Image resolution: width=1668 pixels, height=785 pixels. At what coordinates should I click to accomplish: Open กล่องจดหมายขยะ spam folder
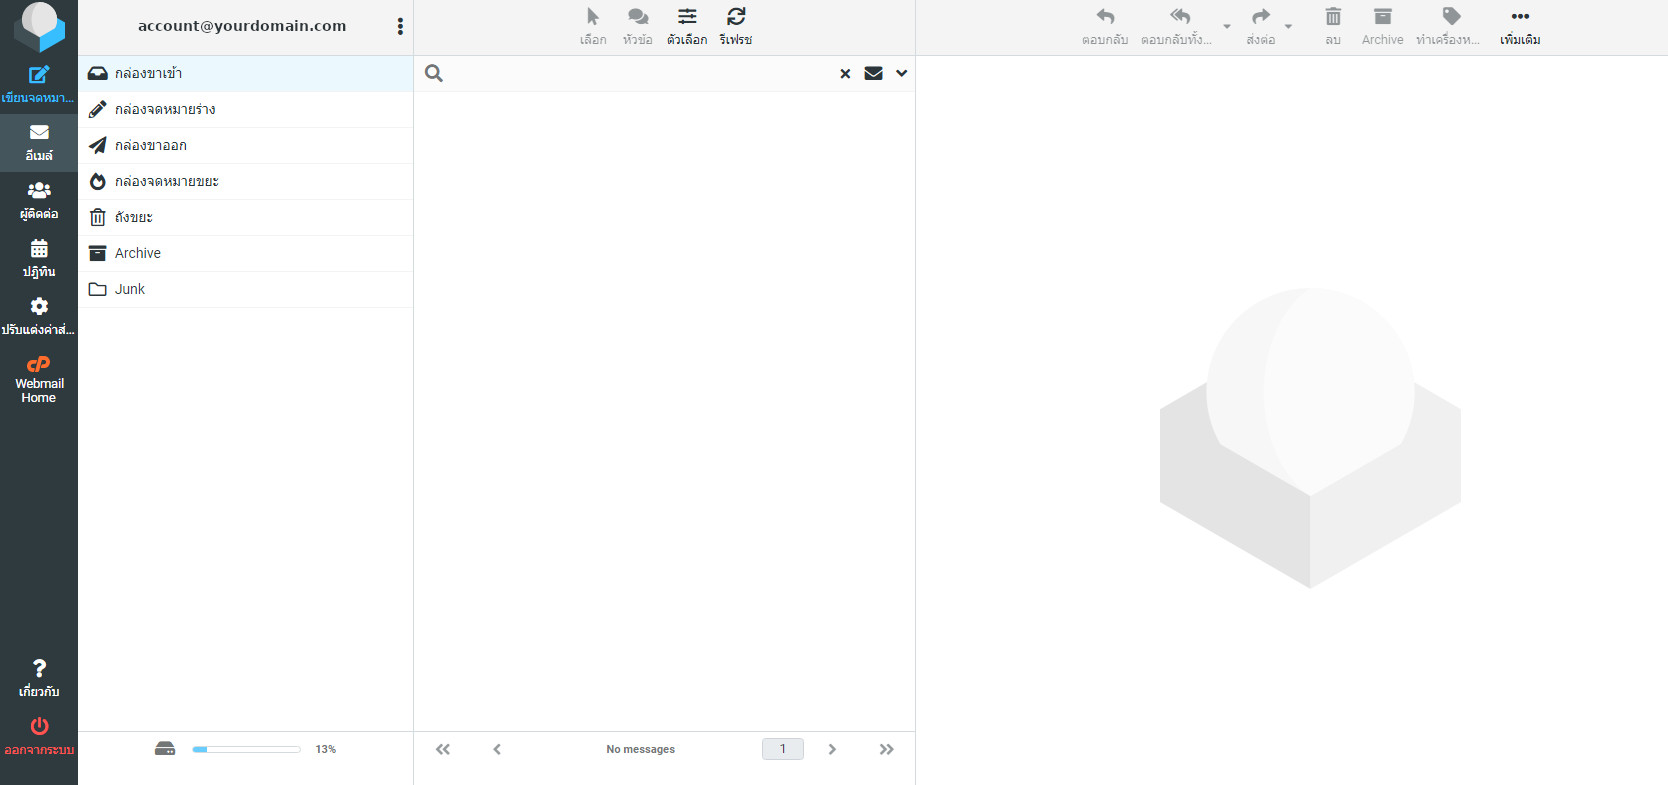(x=246, y=181)
